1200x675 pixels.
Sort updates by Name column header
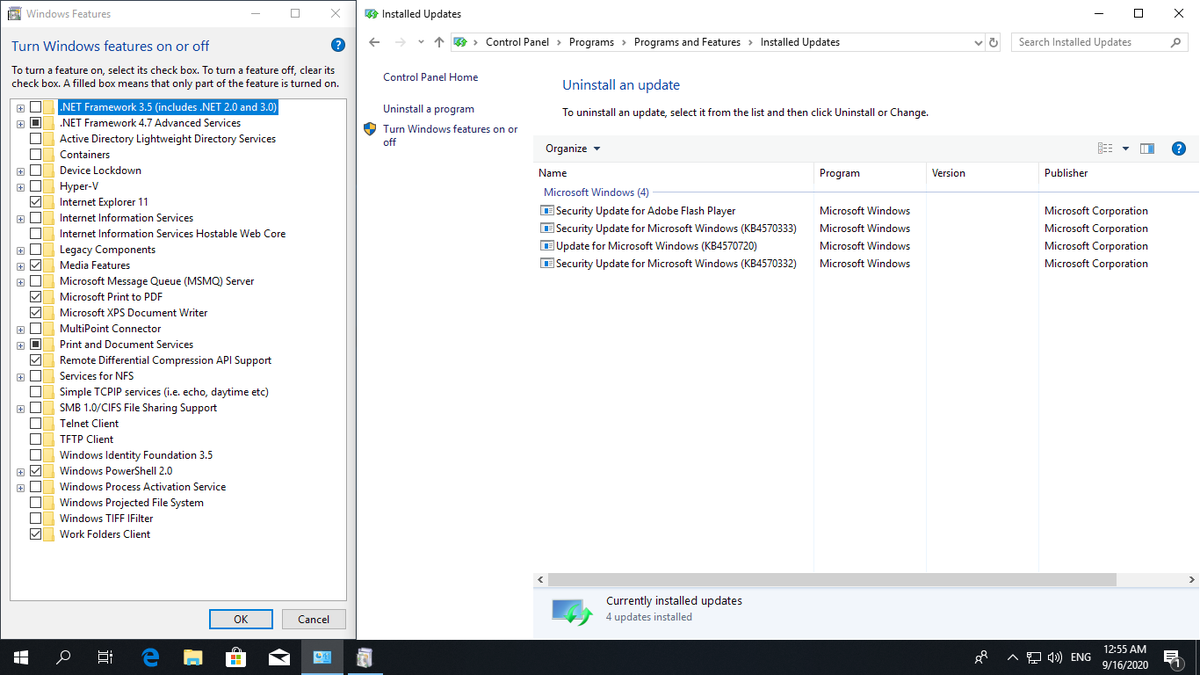point(673,173)
